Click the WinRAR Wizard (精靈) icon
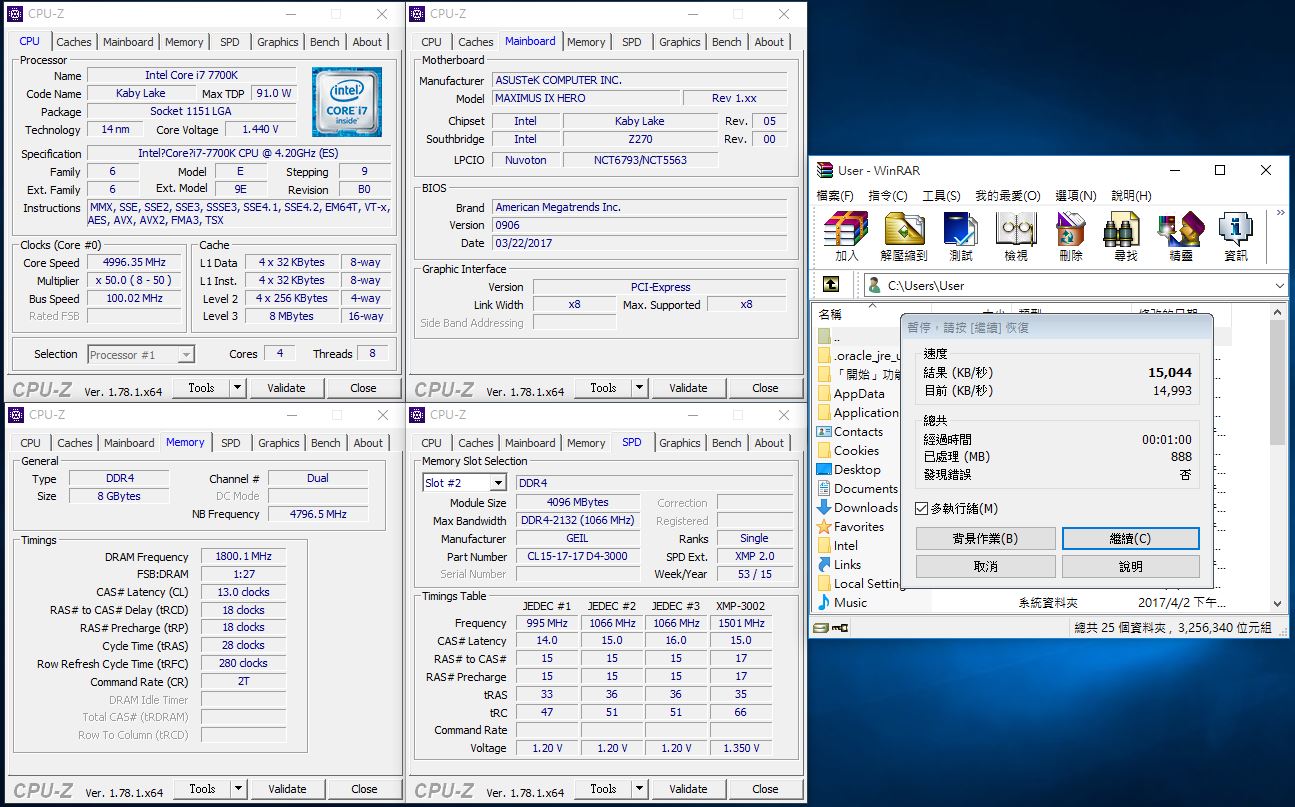This screenshot has width=1295, height=807. (x=1180, y=230)
